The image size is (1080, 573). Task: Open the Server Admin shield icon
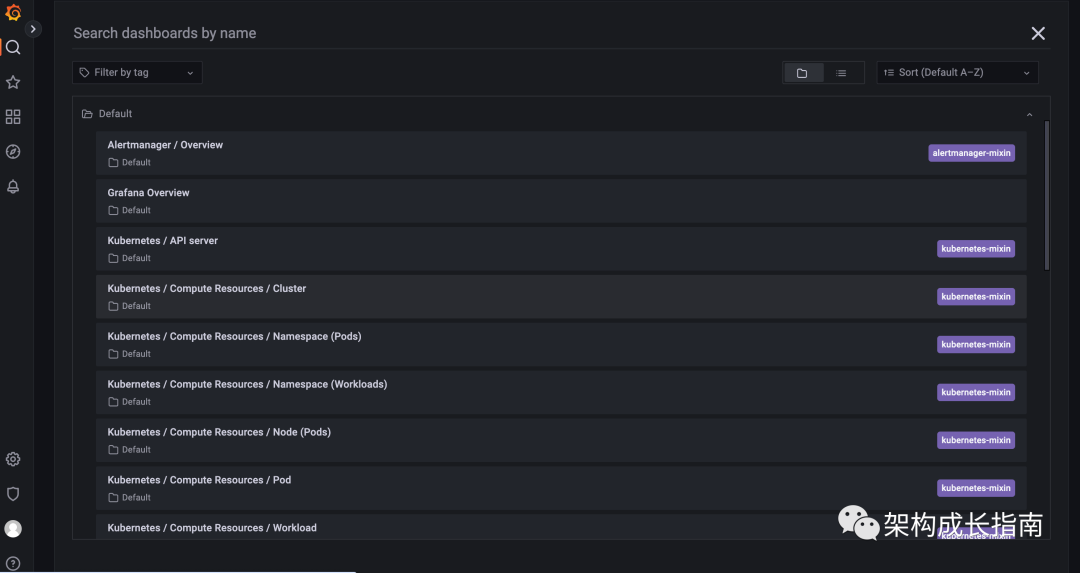point(13,494)
